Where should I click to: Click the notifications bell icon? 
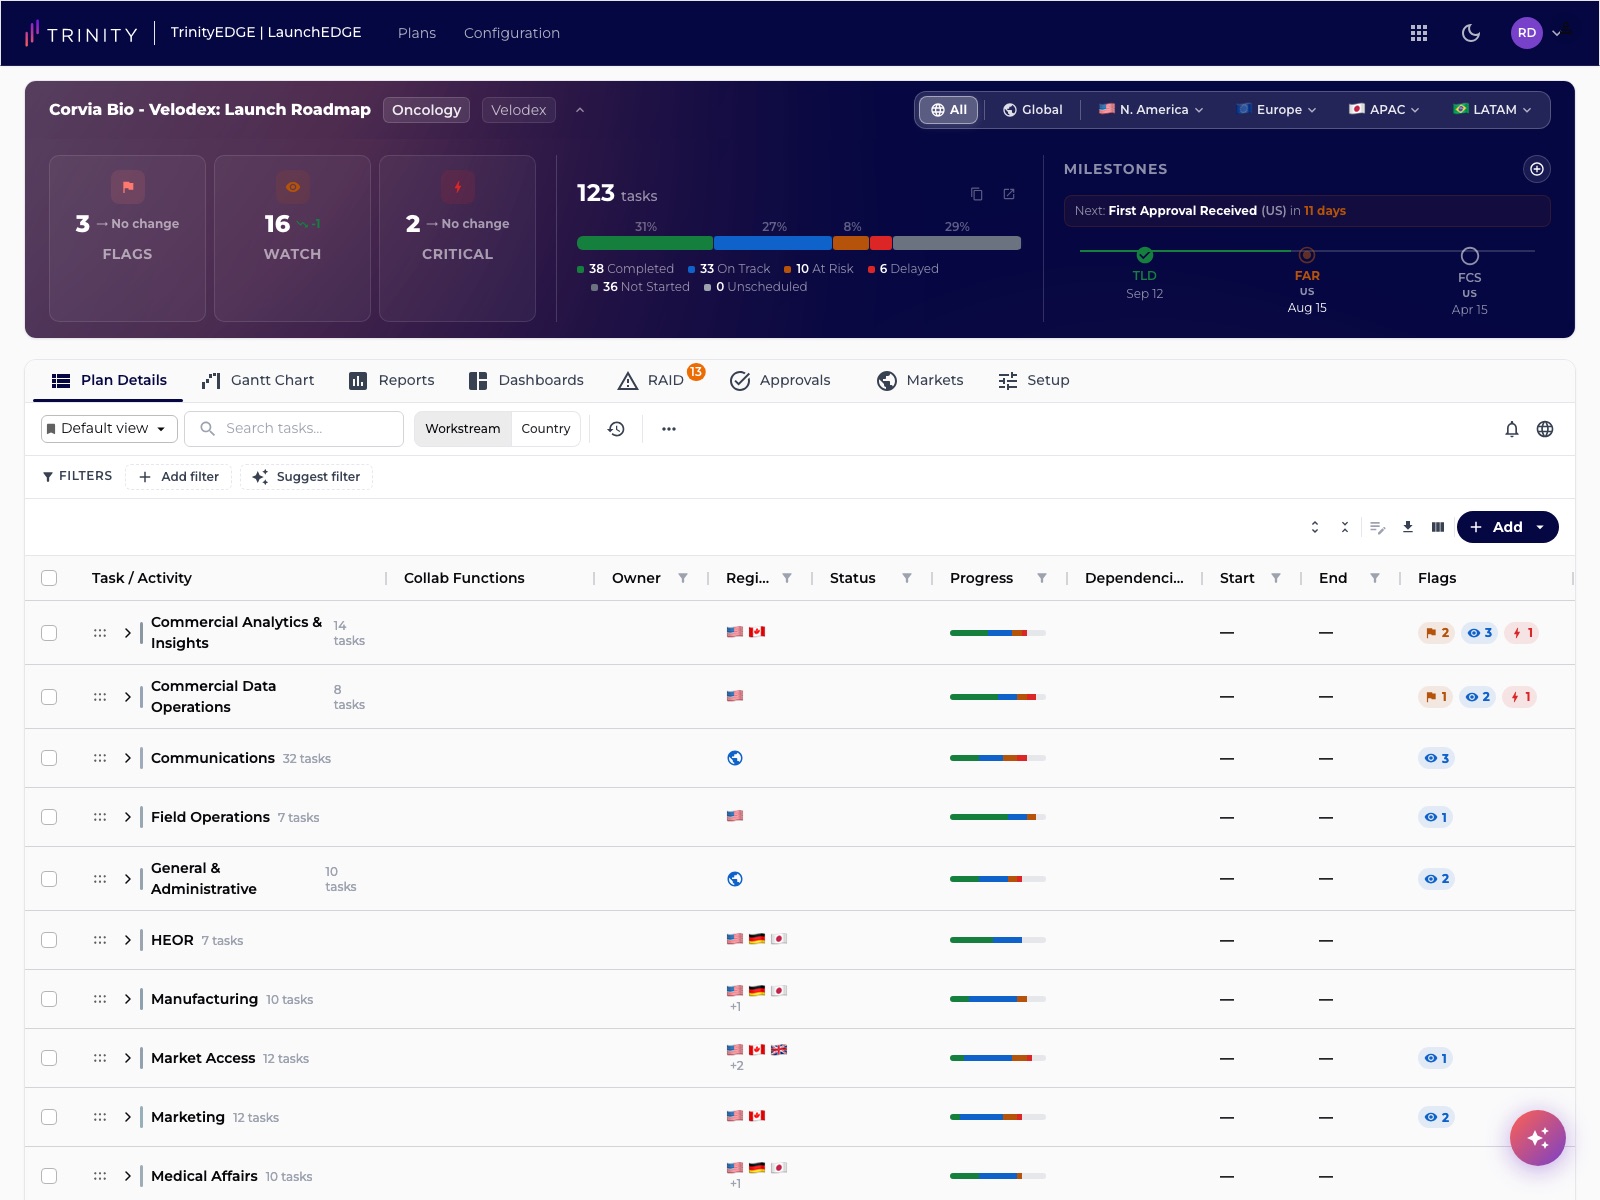pos(1512,429)
